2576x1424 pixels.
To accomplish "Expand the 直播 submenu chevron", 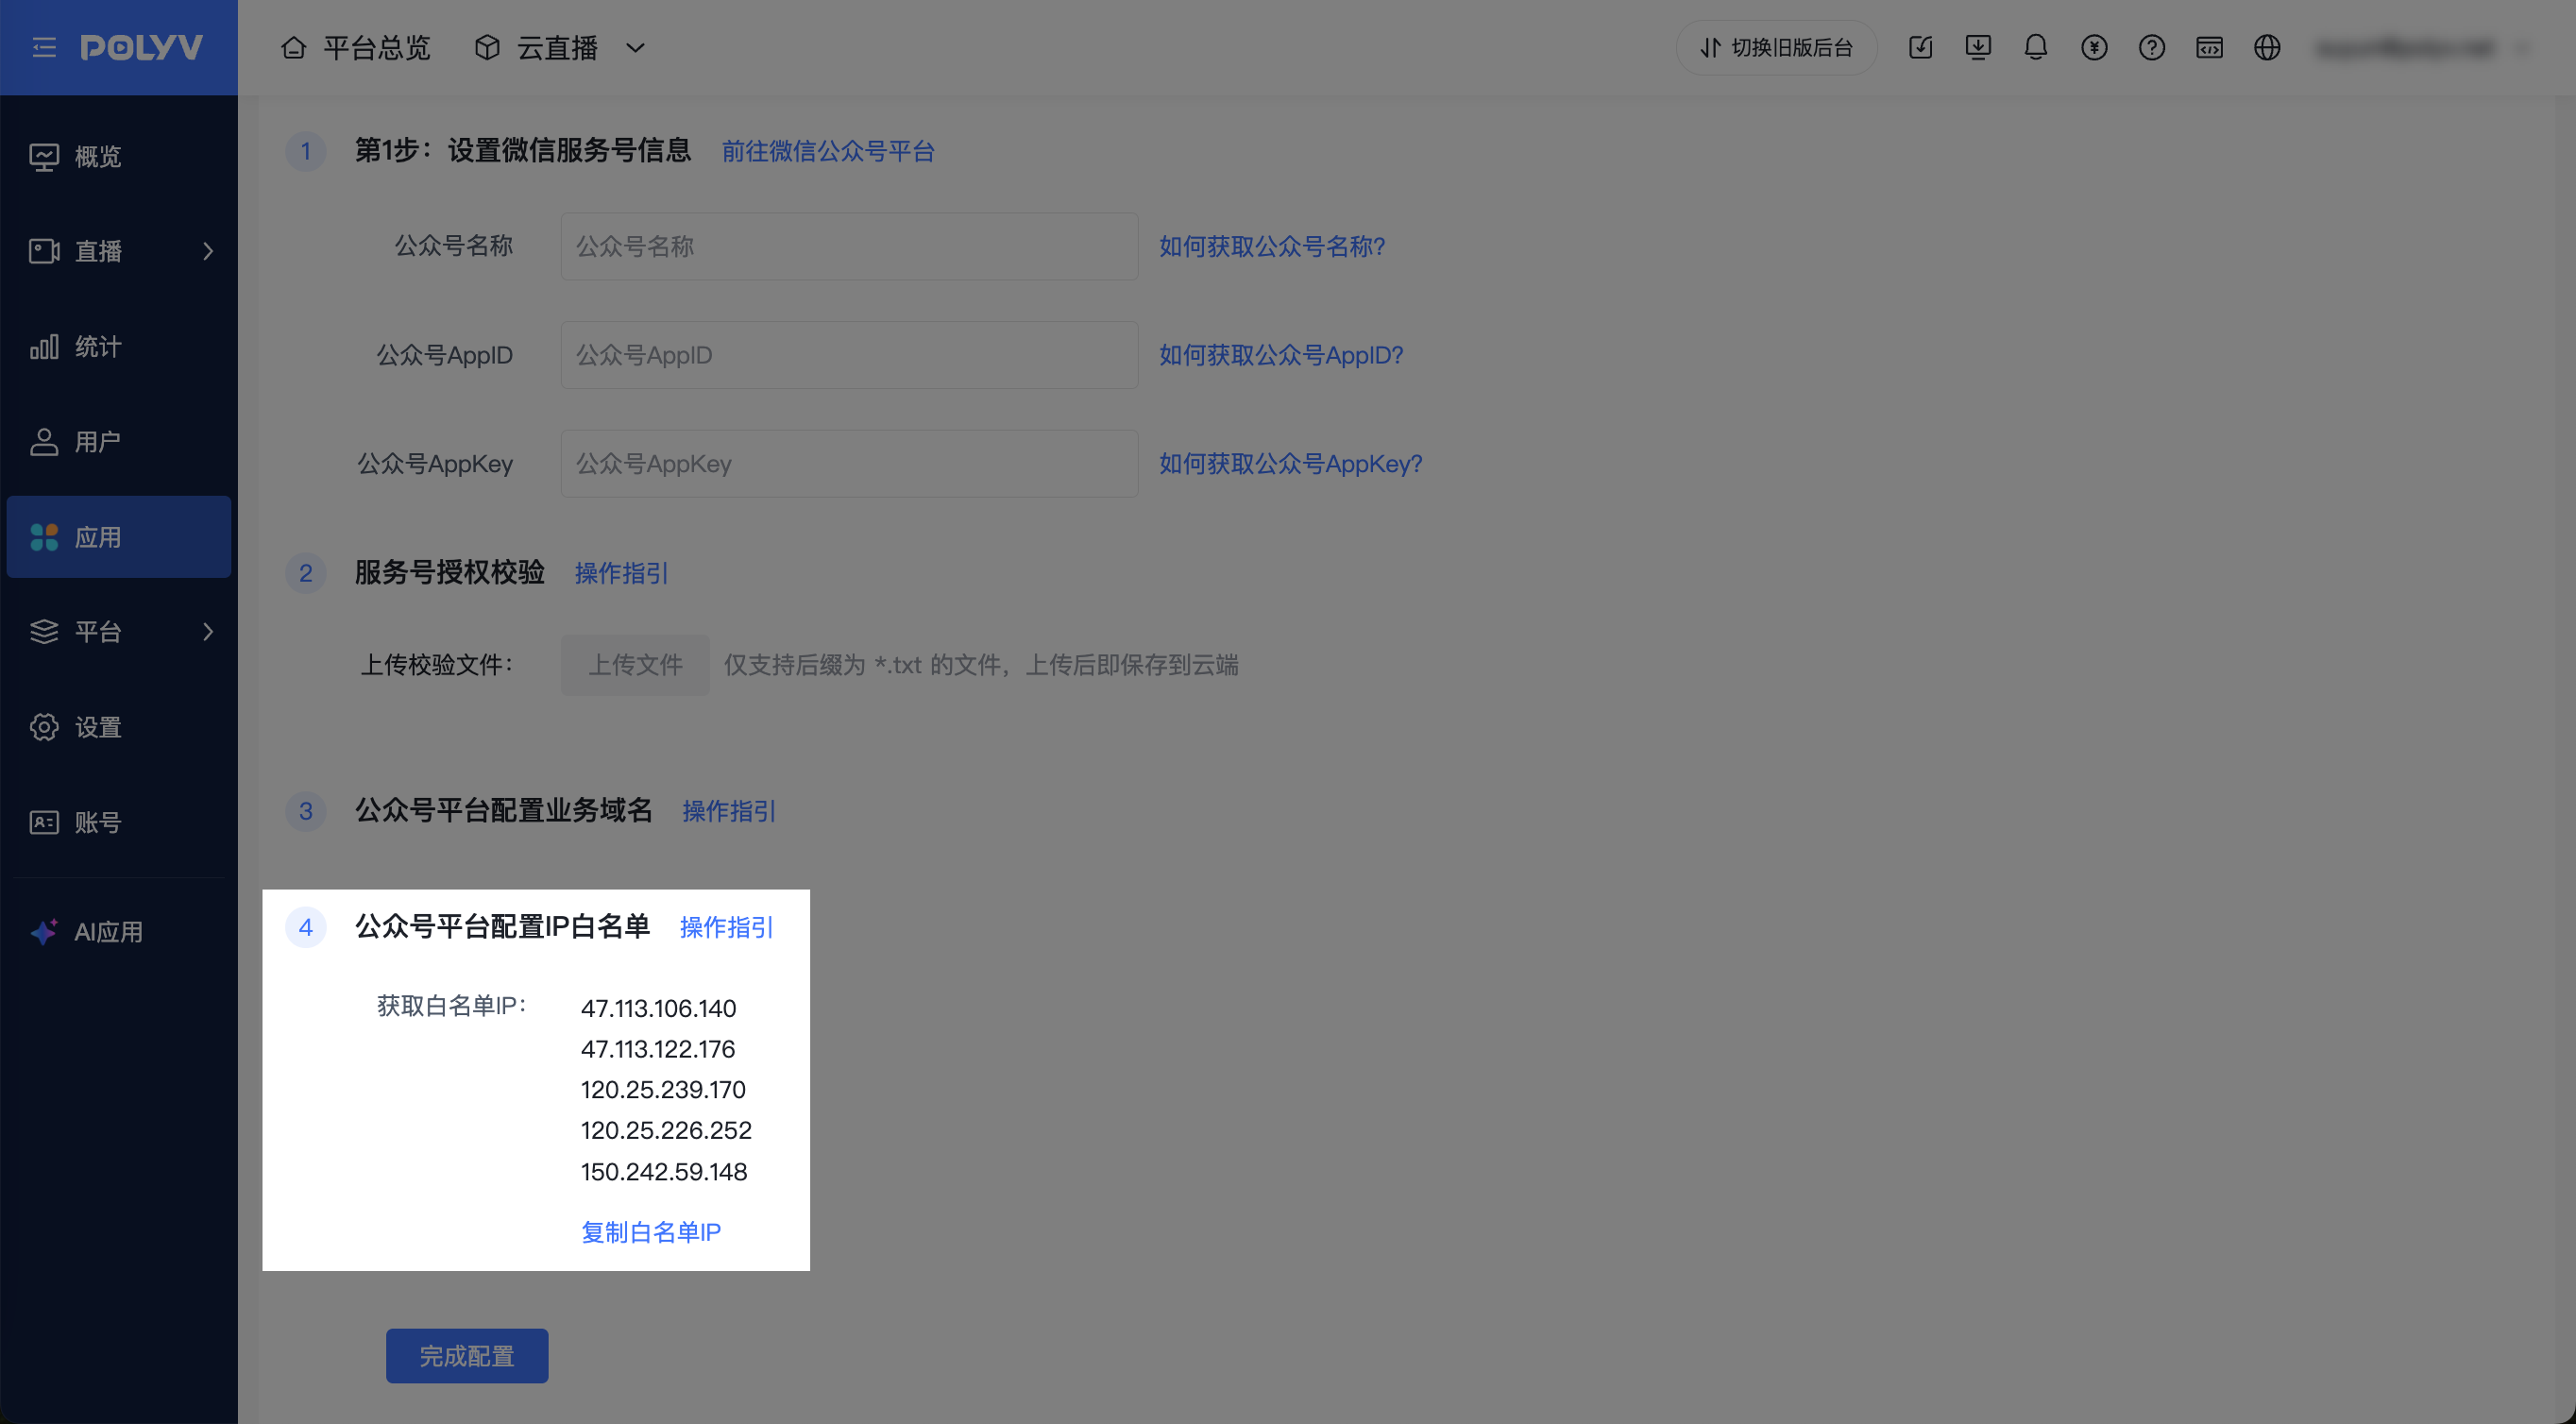I will [208, 251].
